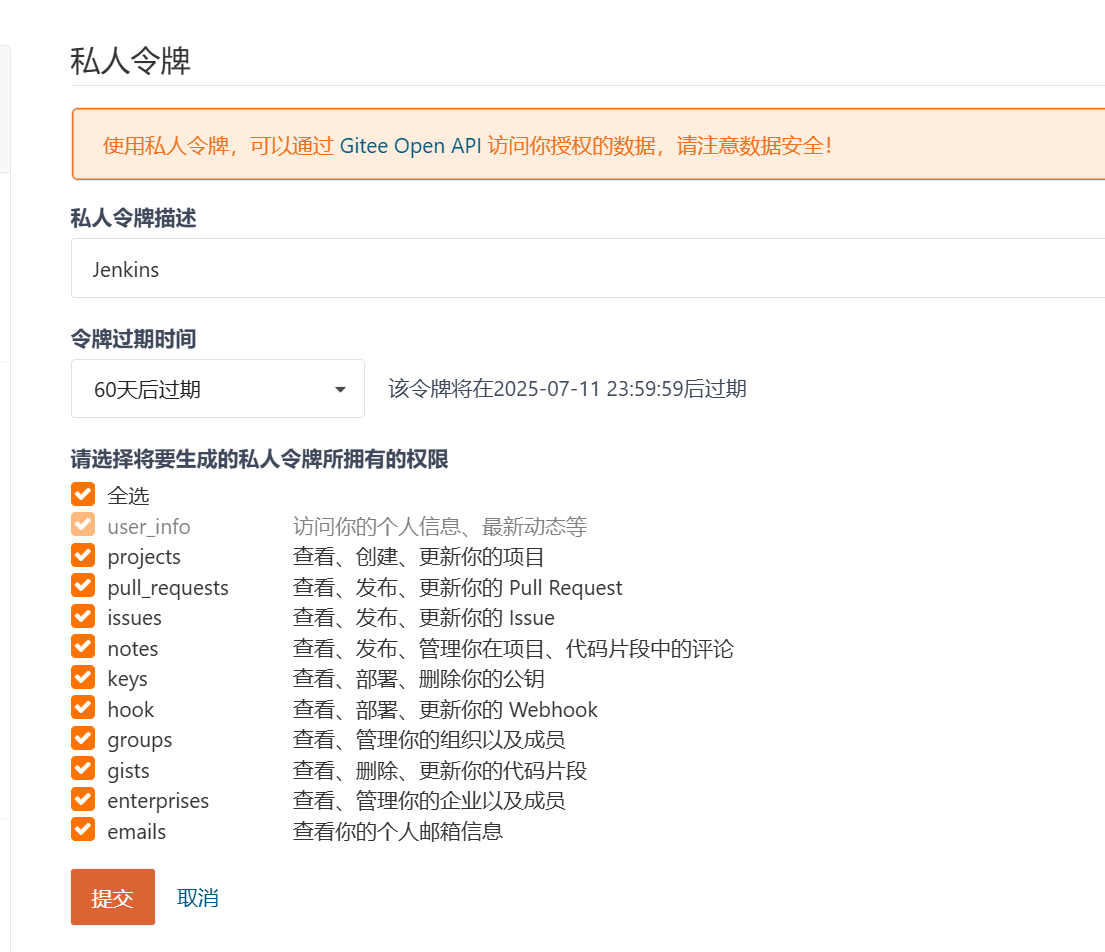This screenshot has width=1105, height=952.
Task: Click the pull_requests permission label text
Action: pos(168,588)
